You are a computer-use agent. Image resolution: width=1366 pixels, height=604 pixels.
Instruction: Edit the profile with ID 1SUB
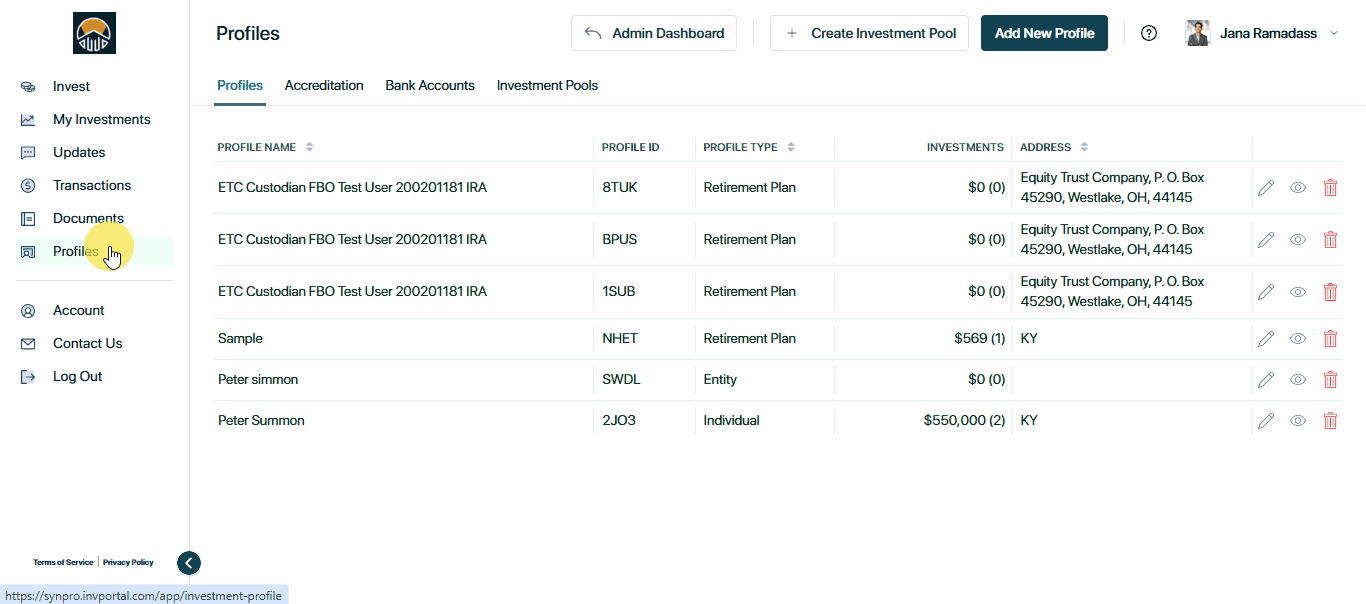(1266, 292)
